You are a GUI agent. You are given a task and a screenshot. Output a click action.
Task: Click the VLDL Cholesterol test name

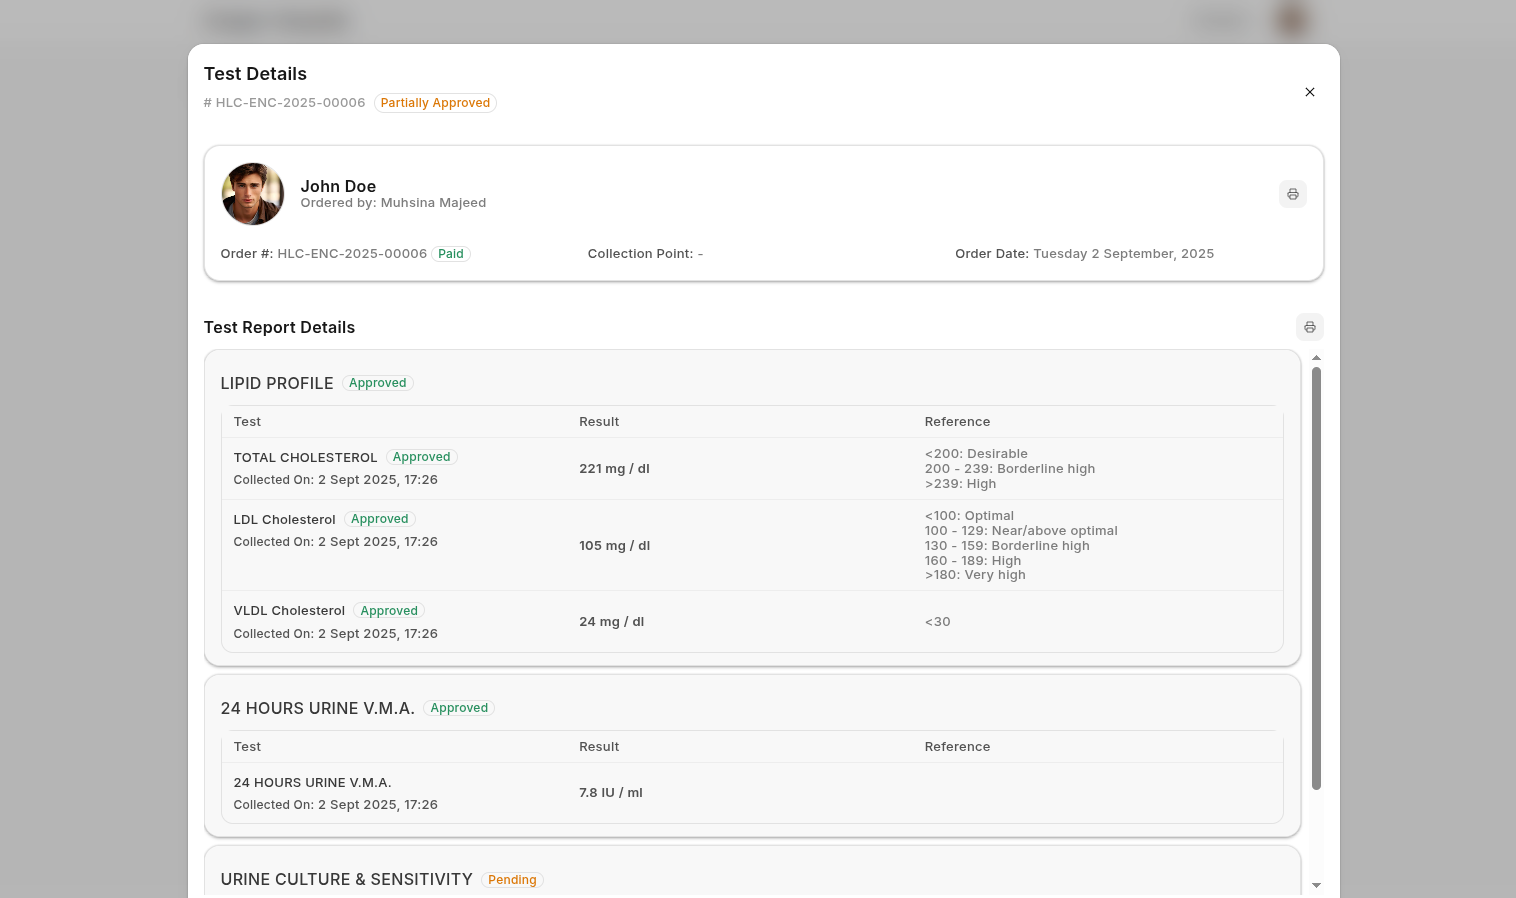pyautogui.click(x=289, y=611)
